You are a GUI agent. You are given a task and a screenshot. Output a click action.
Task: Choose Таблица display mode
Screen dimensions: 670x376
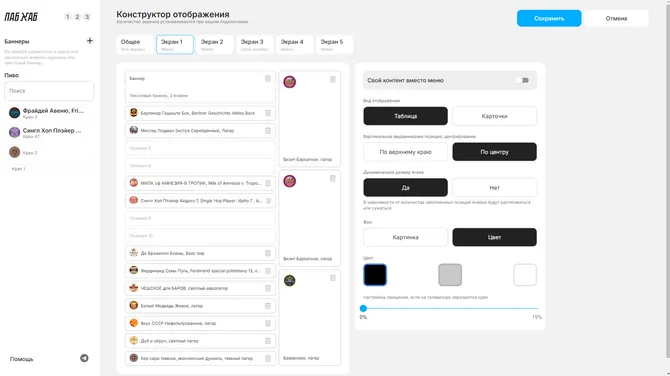(x=406, y=116)
